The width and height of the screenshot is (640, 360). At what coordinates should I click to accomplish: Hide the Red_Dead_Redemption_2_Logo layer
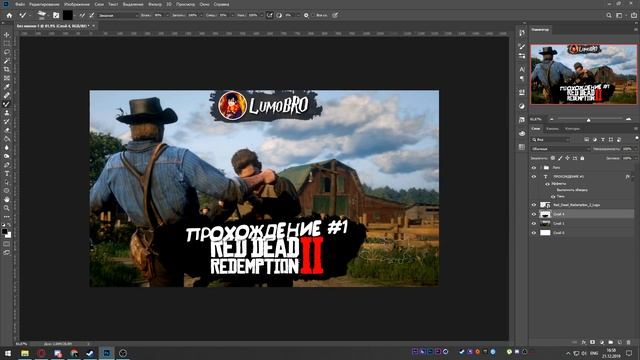533,205
